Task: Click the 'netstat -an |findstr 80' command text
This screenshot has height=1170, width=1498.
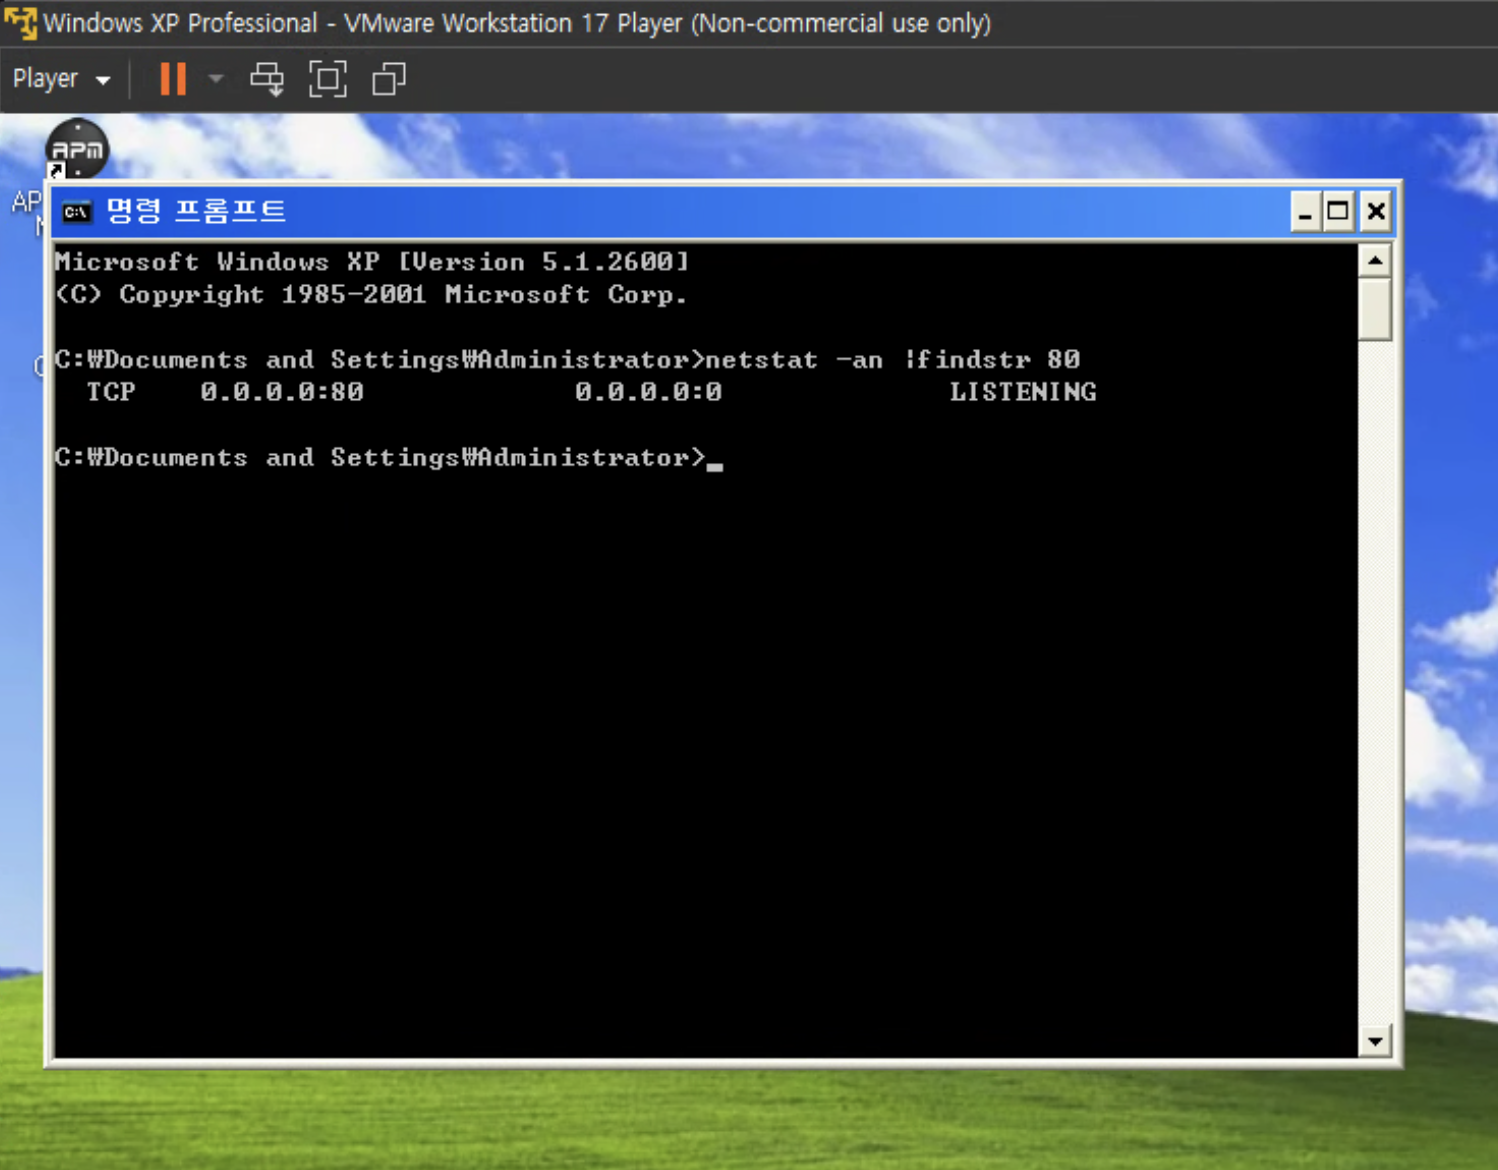Action: click(x=893, y=359)
